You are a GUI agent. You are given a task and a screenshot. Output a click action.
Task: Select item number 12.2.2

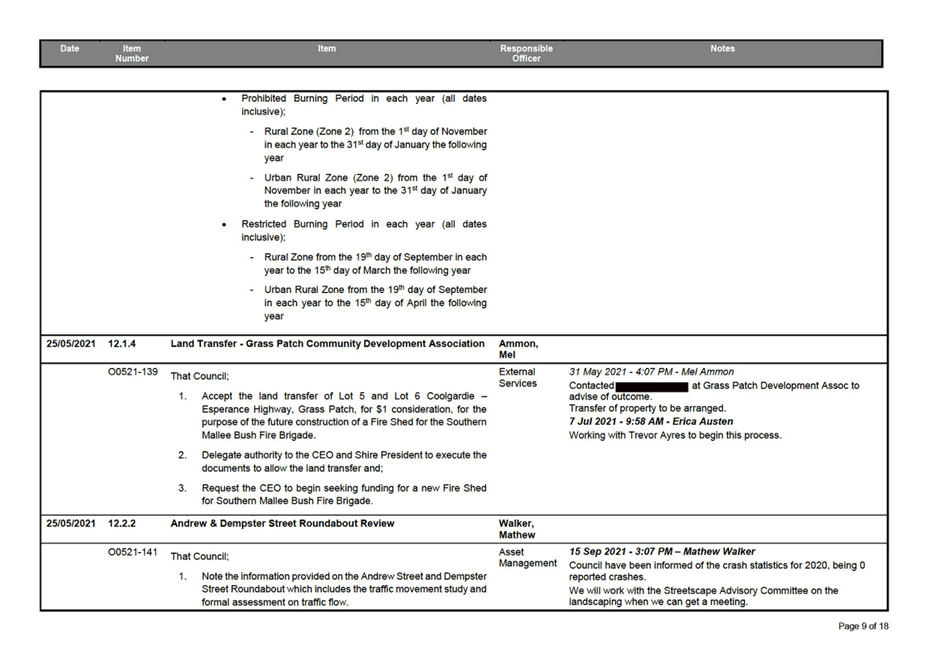point(122,523)
